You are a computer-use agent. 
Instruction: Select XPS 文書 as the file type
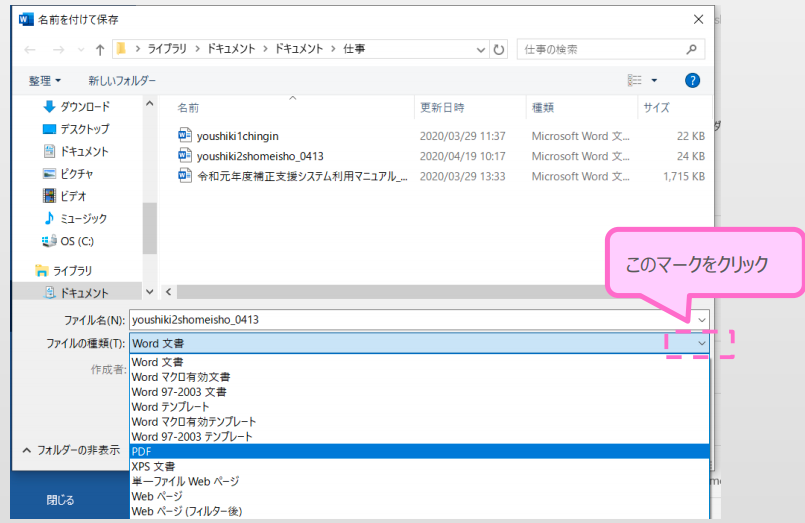(419, 466)
